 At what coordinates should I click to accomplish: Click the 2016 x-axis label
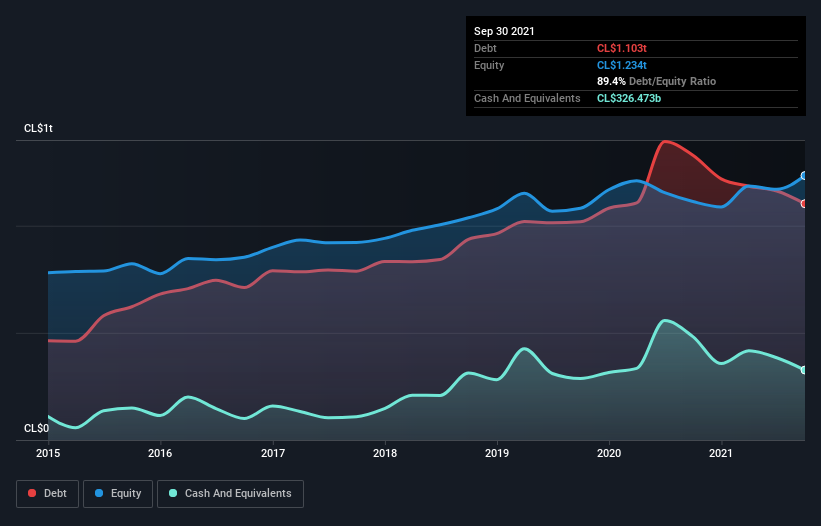coord(160,453)
